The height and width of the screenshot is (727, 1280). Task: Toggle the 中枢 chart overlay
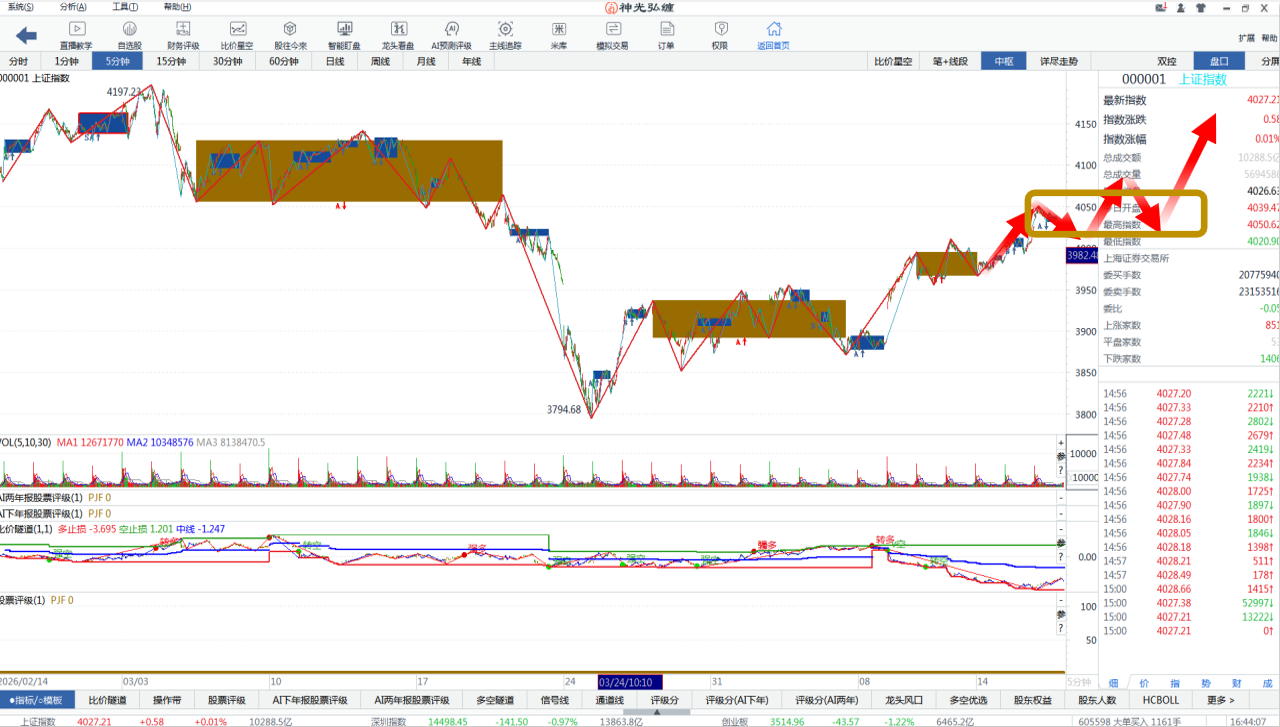1003,61
